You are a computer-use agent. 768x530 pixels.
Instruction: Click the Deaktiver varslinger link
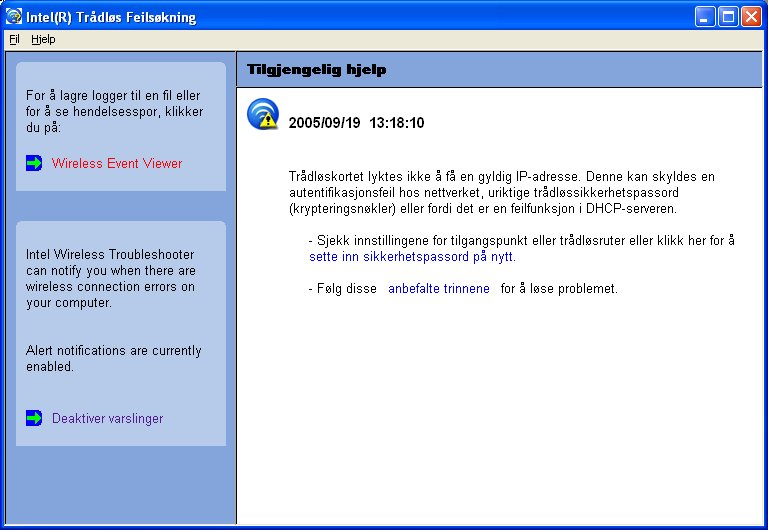tap(107, 418)
